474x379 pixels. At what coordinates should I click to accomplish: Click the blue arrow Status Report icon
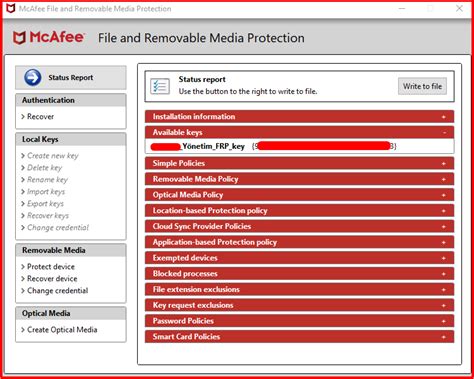pyautogui.click(x=32, y=78)
